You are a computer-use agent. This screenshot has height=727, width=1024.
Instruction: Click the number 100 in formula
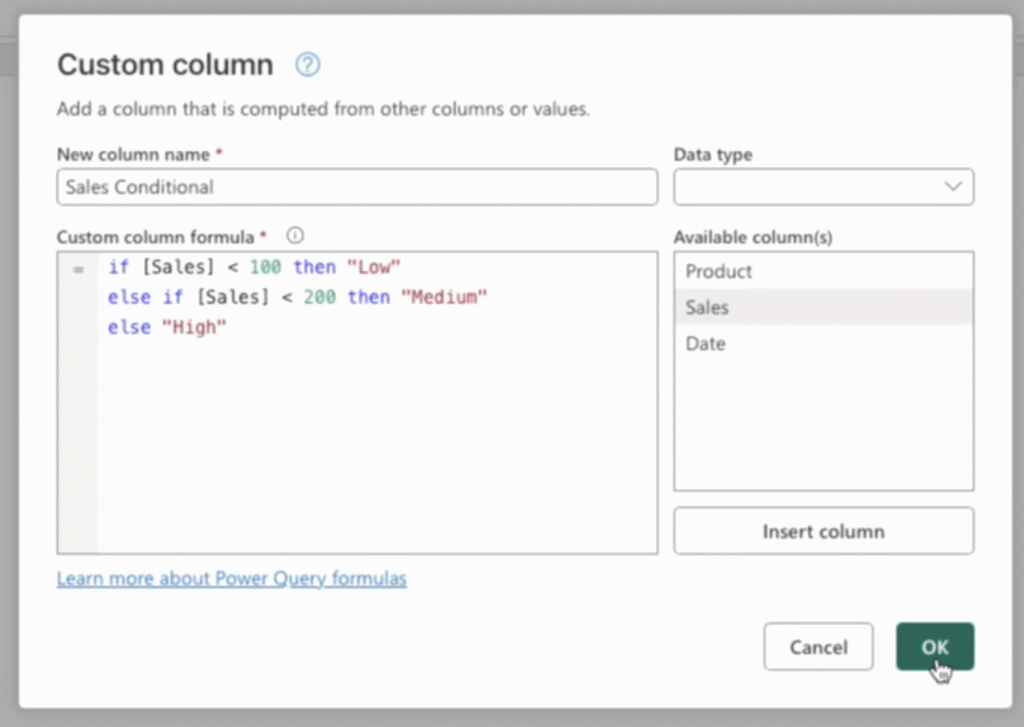(x=266, y=267)
